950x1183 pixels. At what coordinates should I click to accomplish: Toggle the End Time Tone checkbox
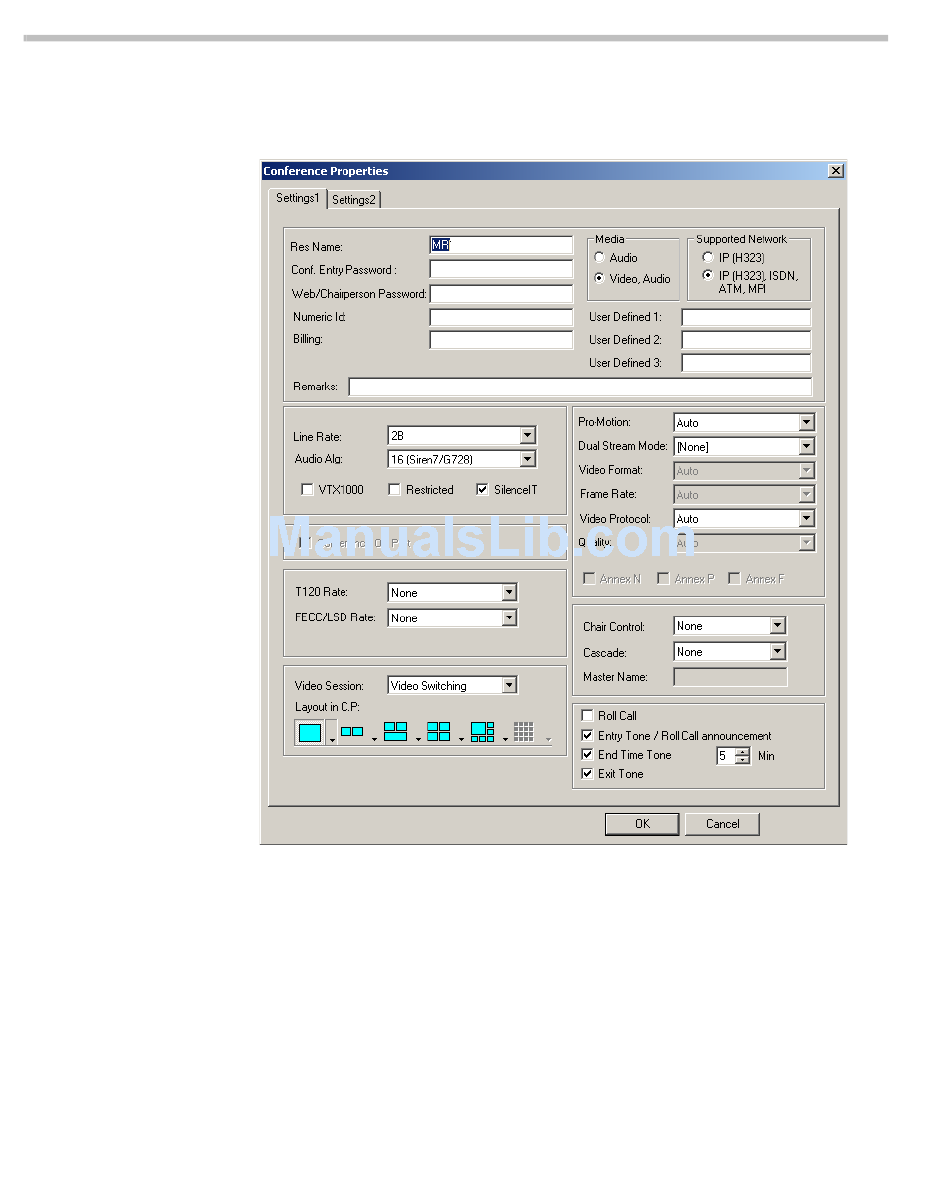coord(587,754)
